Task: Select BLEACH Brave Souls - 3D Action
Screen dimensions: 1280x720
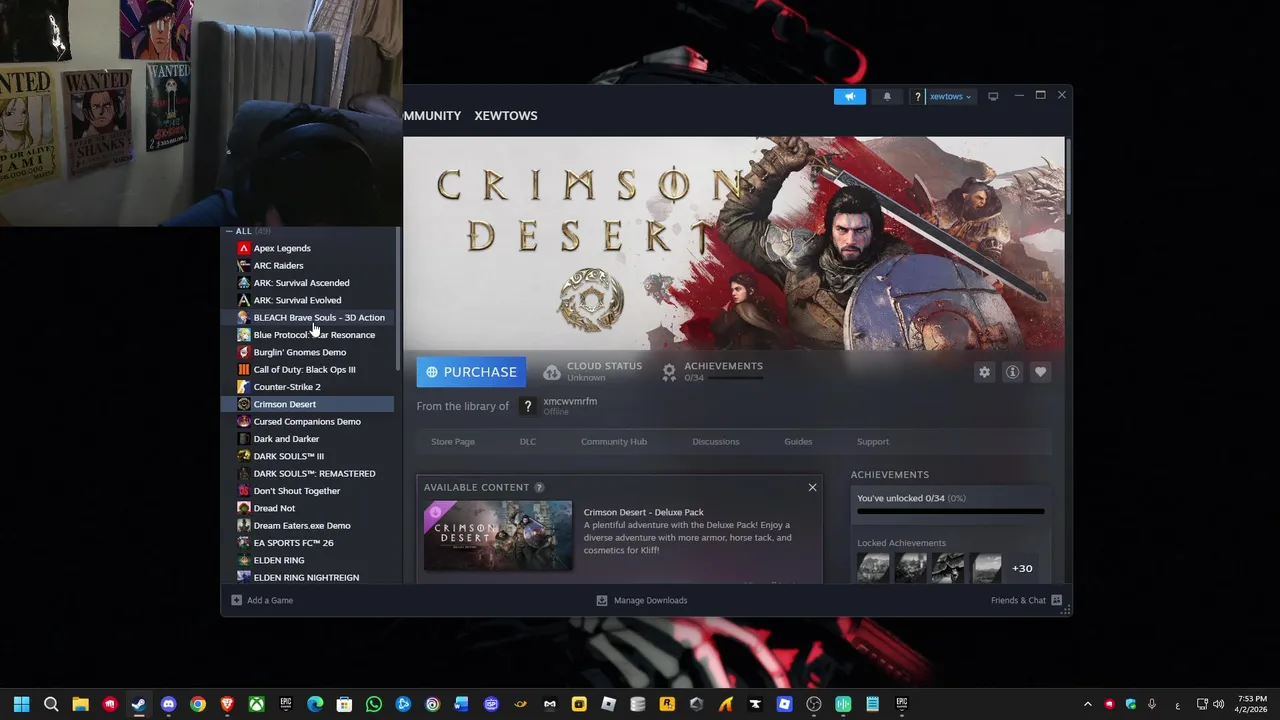Action: 308,317
